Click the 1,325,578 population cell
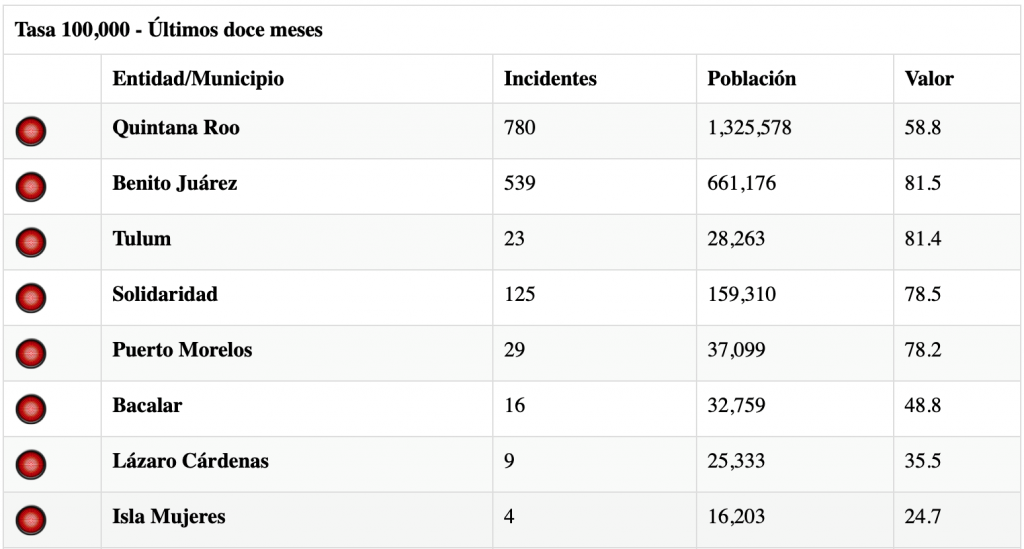The image size is (1024, 549). tap(750, 129)
